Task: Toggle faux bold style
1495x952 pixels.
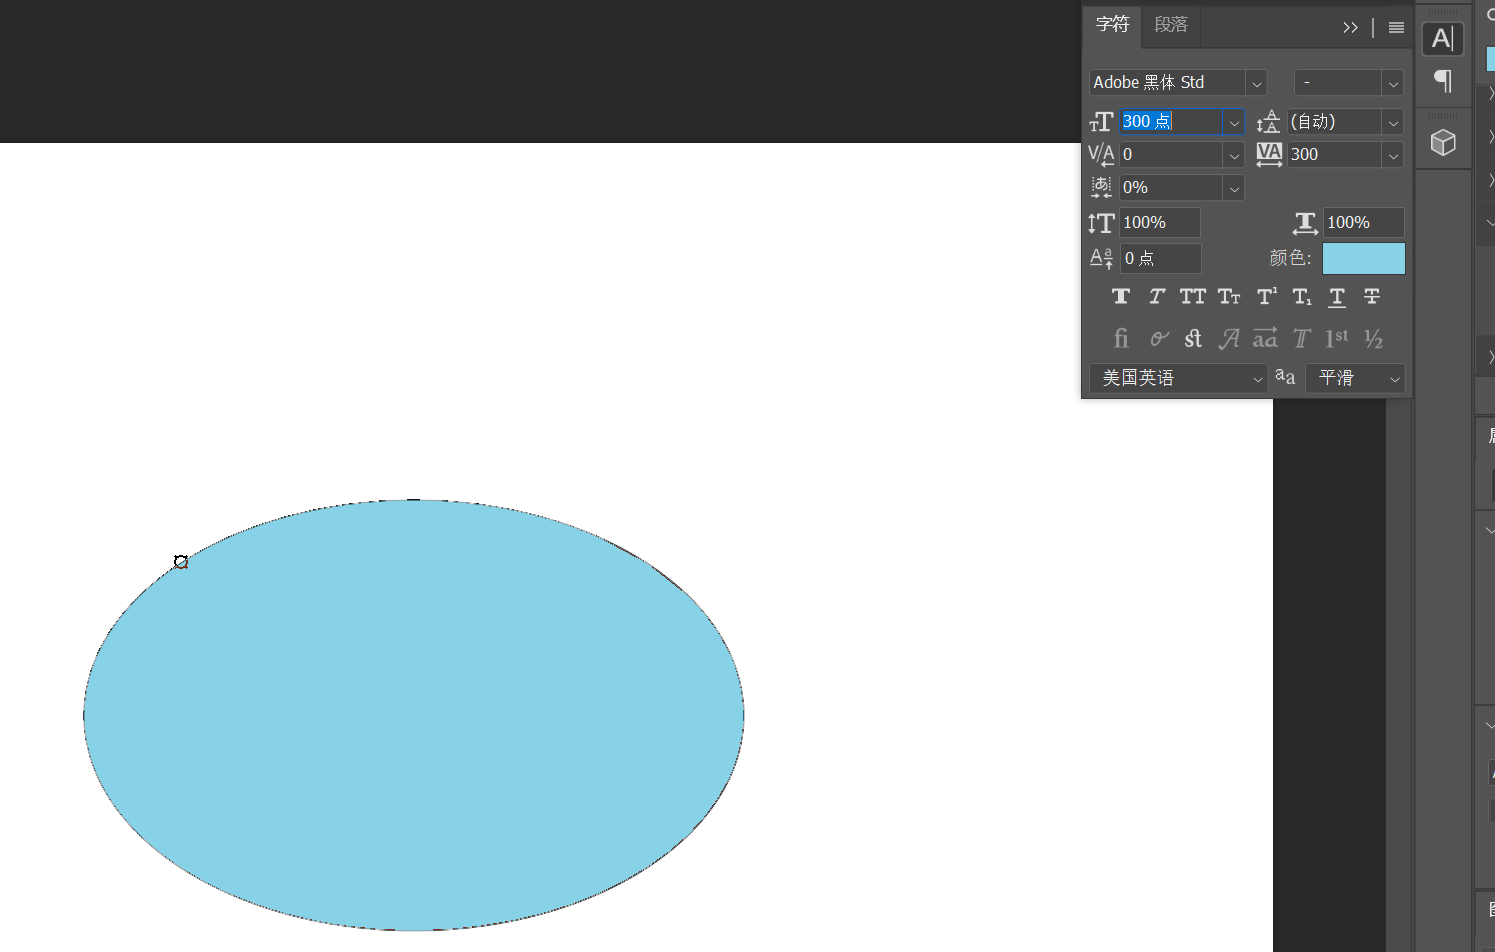Action: [x=1121, y=296]
